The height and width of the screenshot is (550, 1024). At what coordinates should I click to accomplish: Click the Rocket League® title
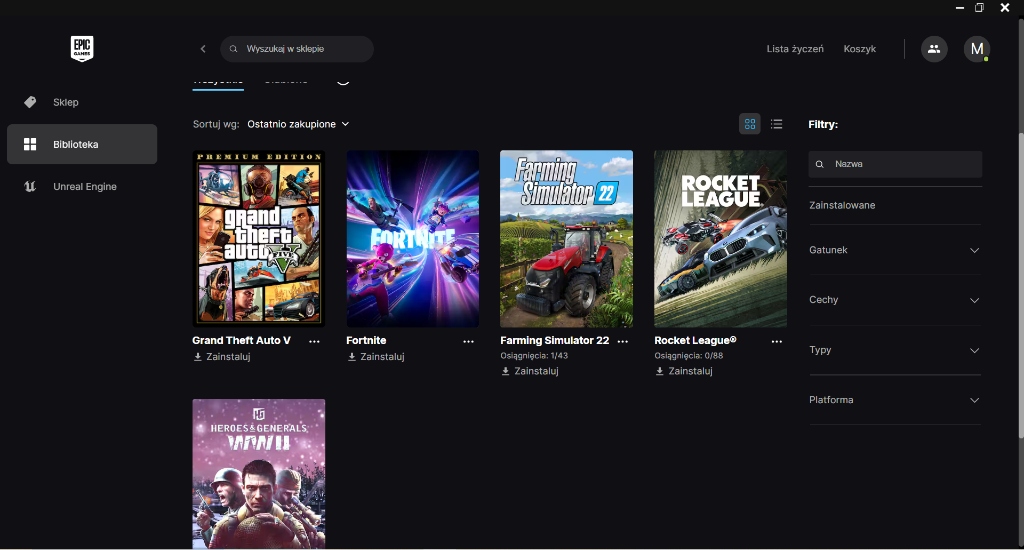coord(696,340)
